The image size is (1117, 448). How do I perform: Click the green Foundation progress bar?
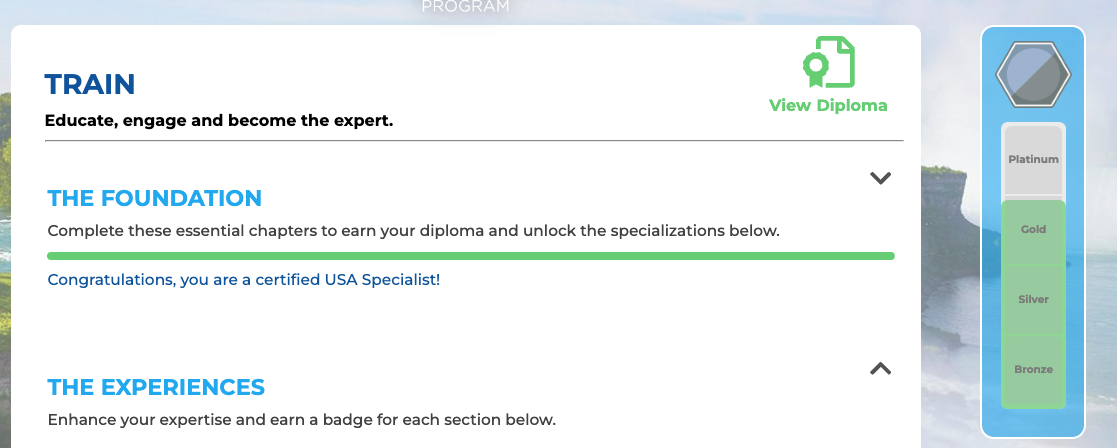click(470, 256)
